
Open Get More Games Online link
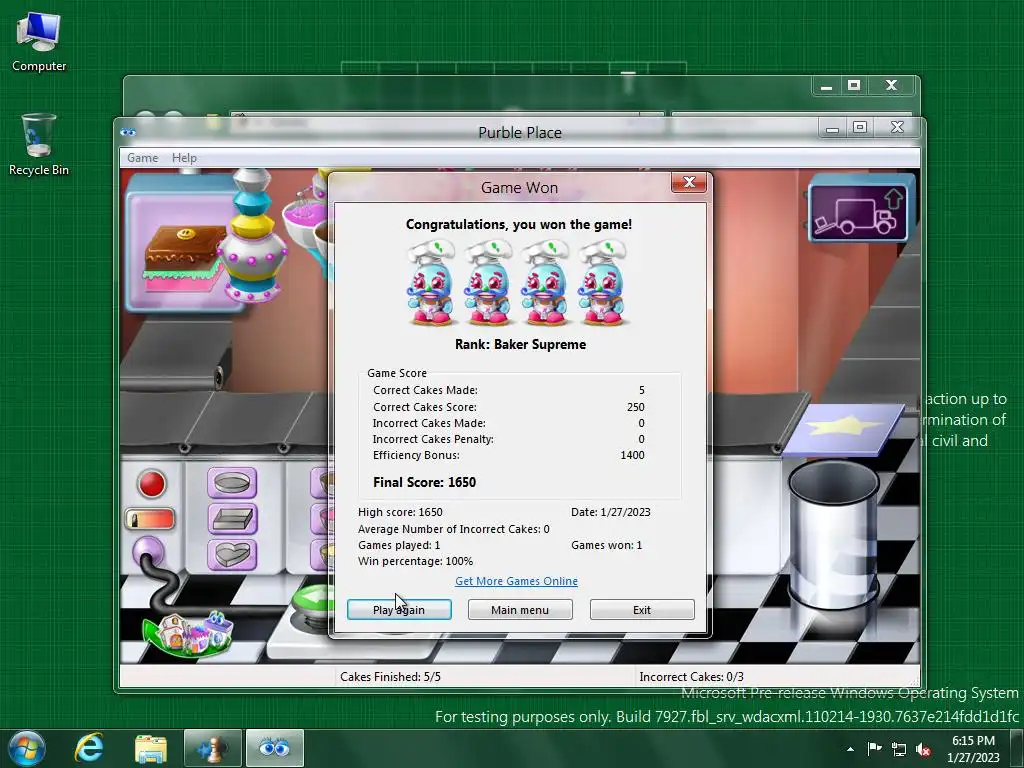[x=516, y=581]
